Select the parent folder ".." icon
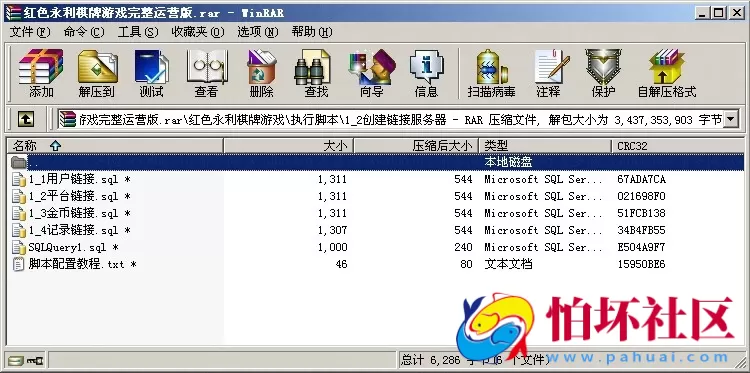This screenshot has height=373, width=750. (x=19, y=162)
